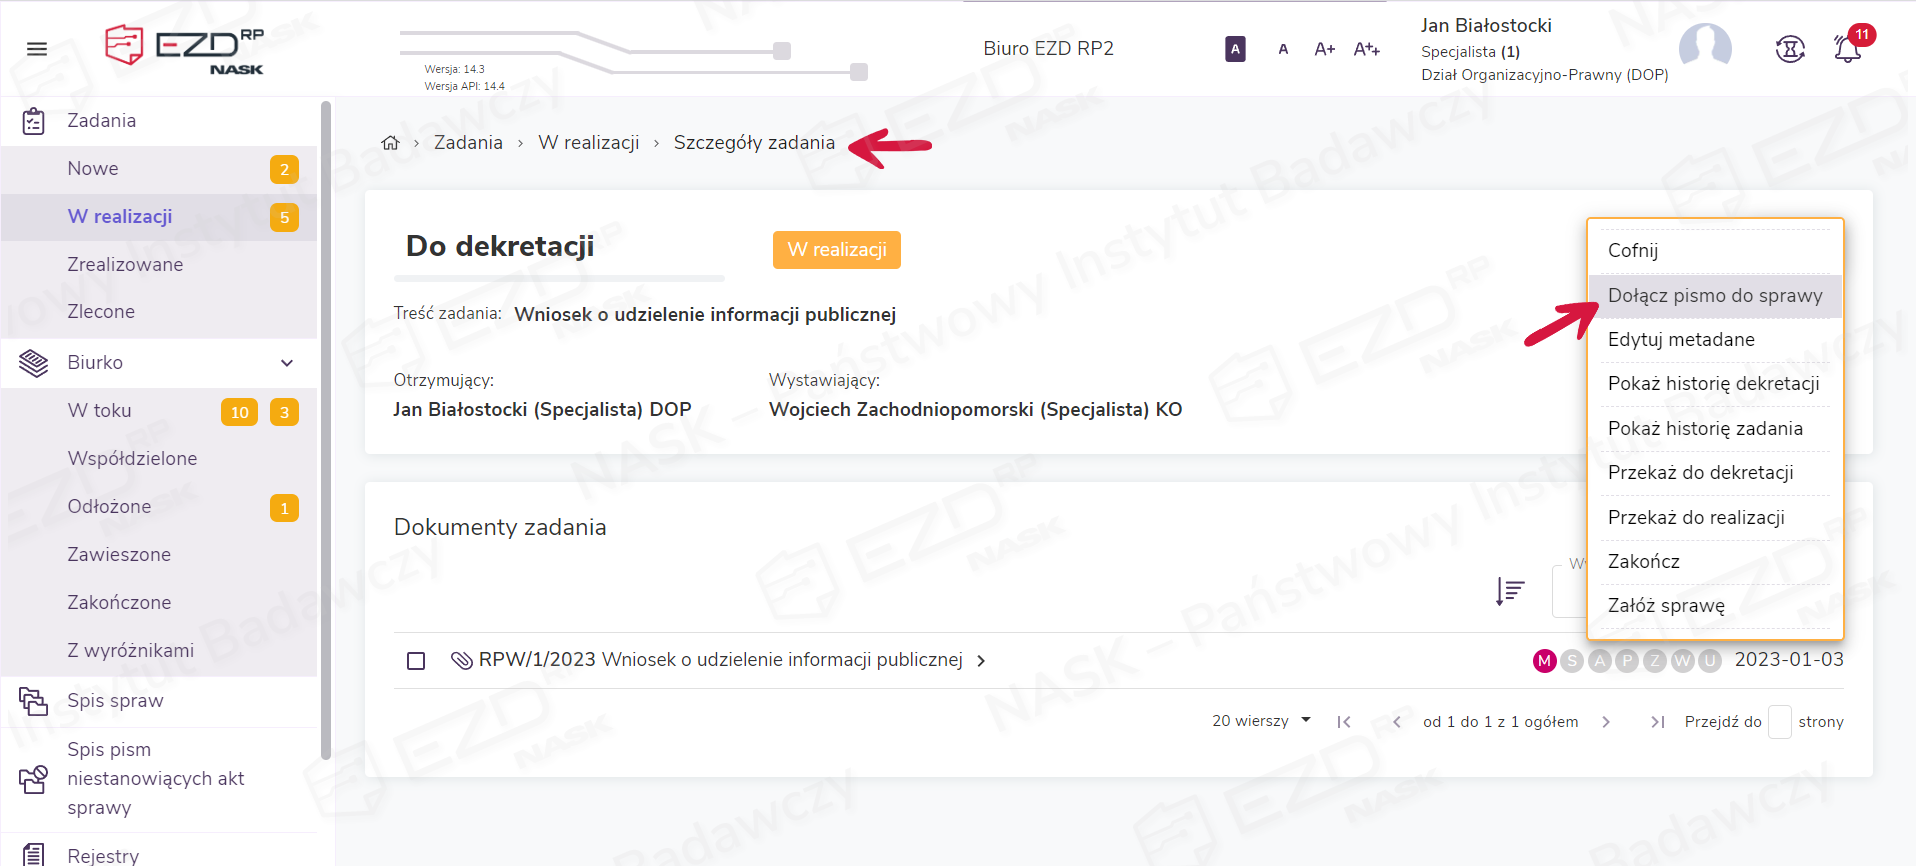Collapse the Biurko section chevron

pos(287,363)
